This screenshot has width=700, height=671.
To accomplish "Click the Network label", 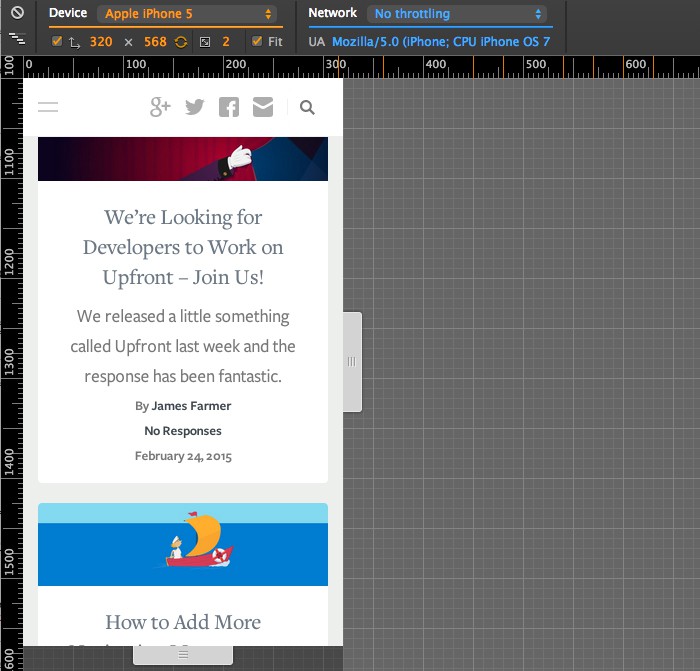I will click(x=333, y=13).
